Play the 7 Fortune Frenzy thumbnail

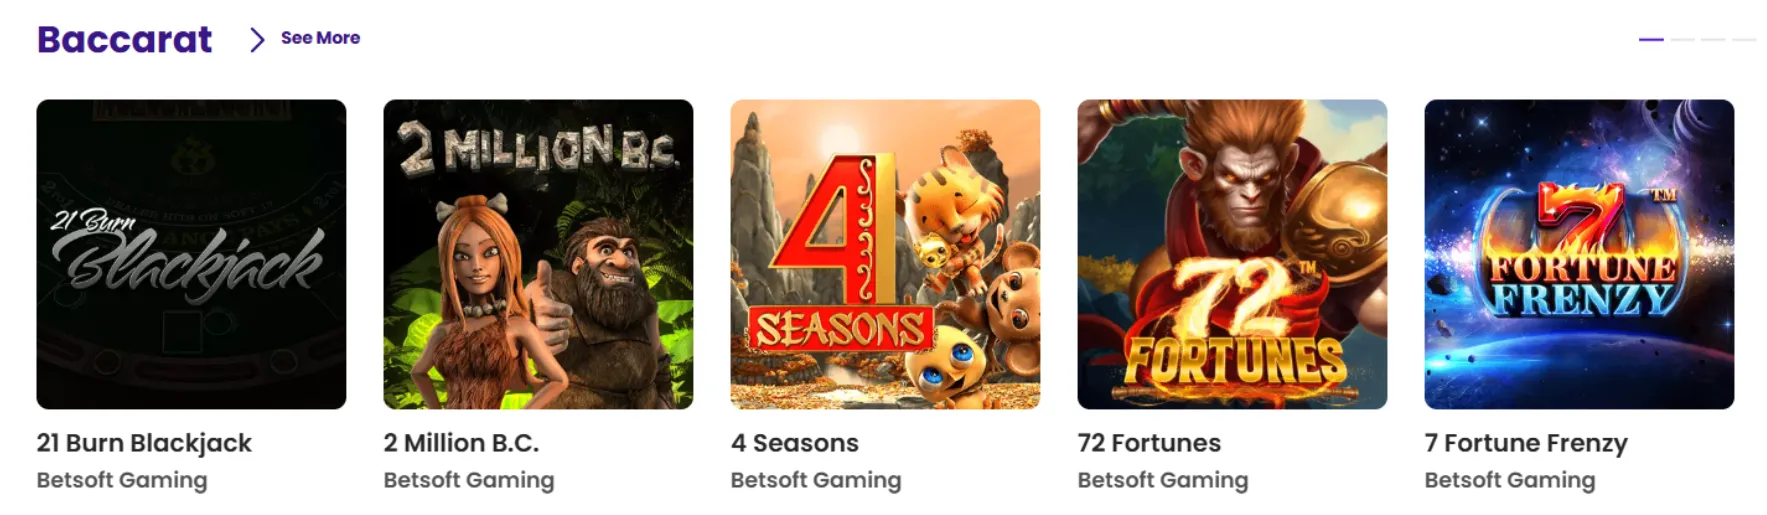coord(1579,254)
